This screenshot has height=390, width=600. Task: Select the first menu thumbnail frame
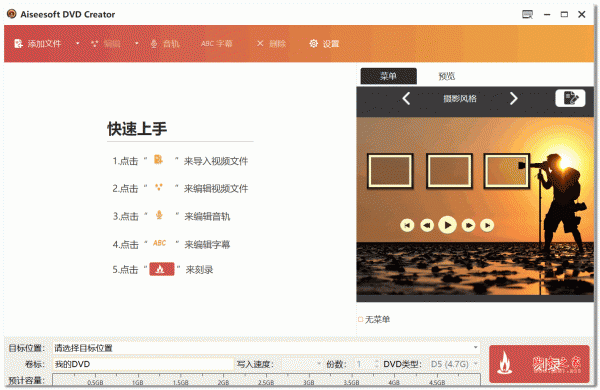390,171
